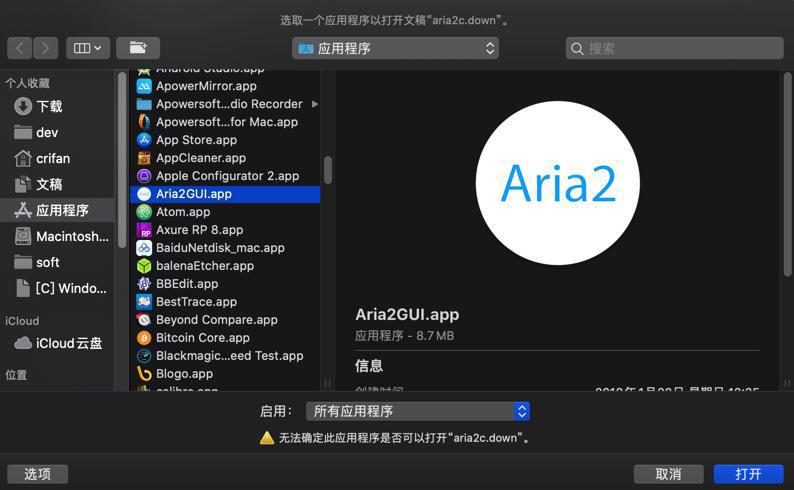Click the sidebar scrollbar
Screen dimensions: 794x490
tap(122, 160)
